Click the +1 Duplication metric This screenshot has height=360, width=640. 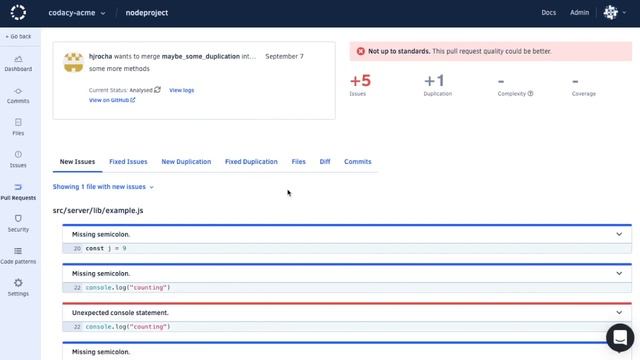(x=437, y=85)
